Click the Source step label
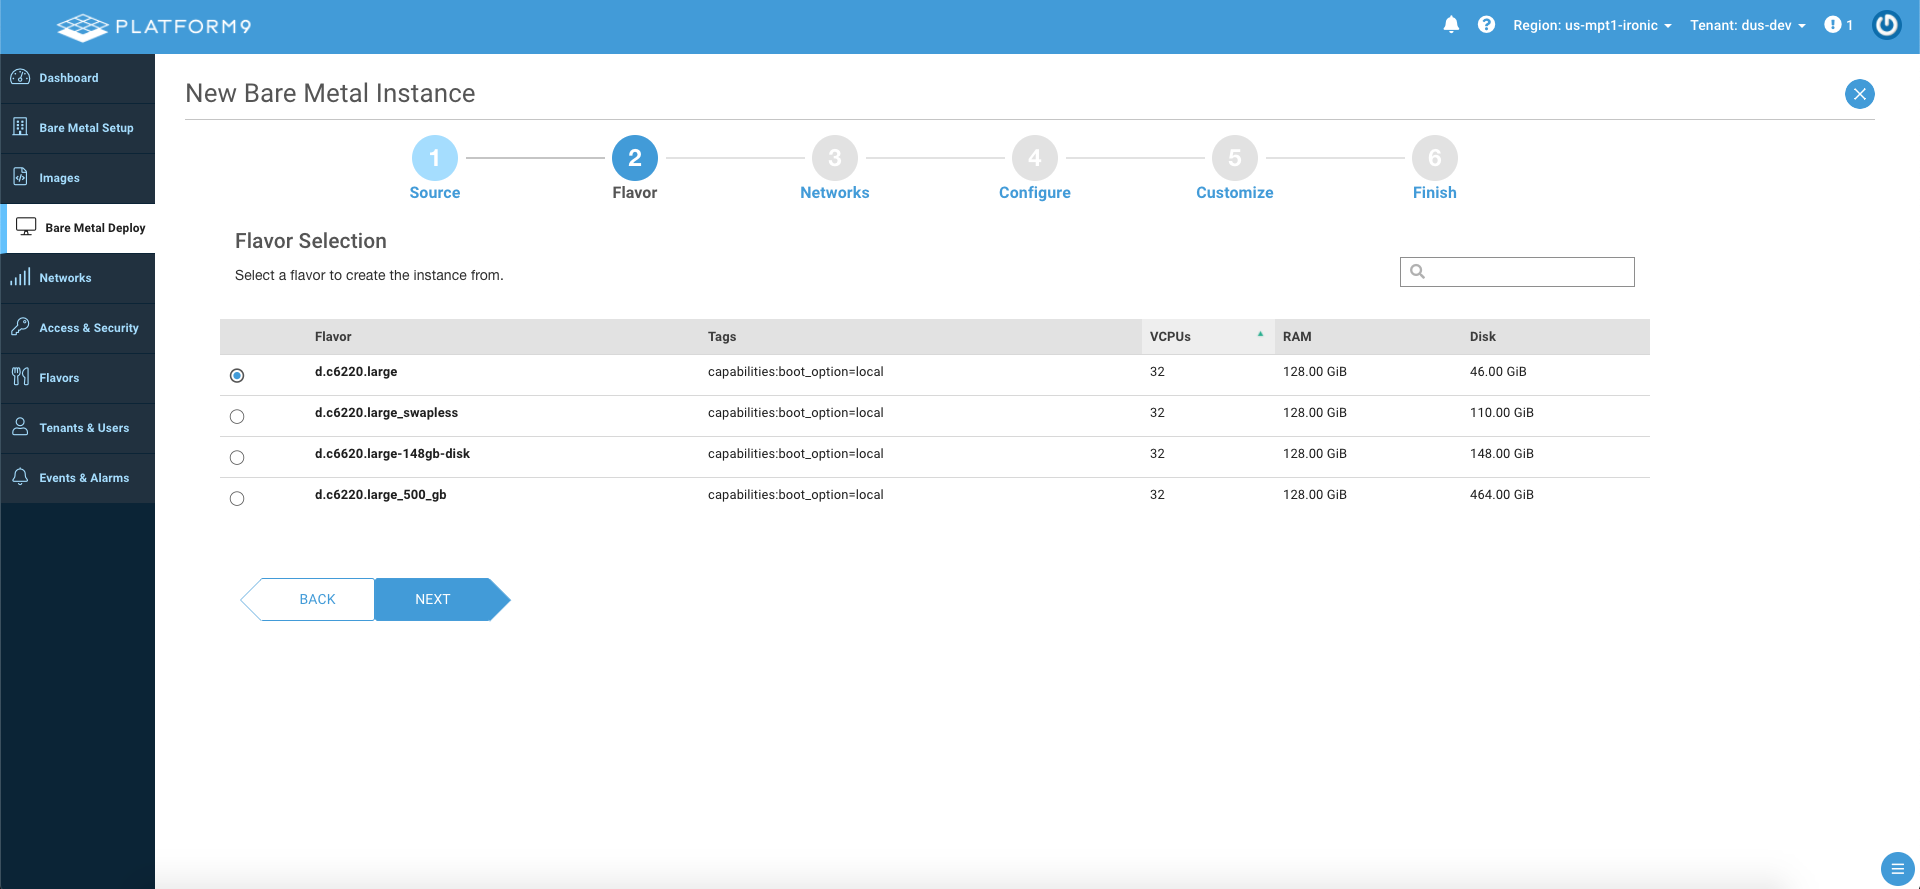1920x889 pixels. [x=435, y=193]
